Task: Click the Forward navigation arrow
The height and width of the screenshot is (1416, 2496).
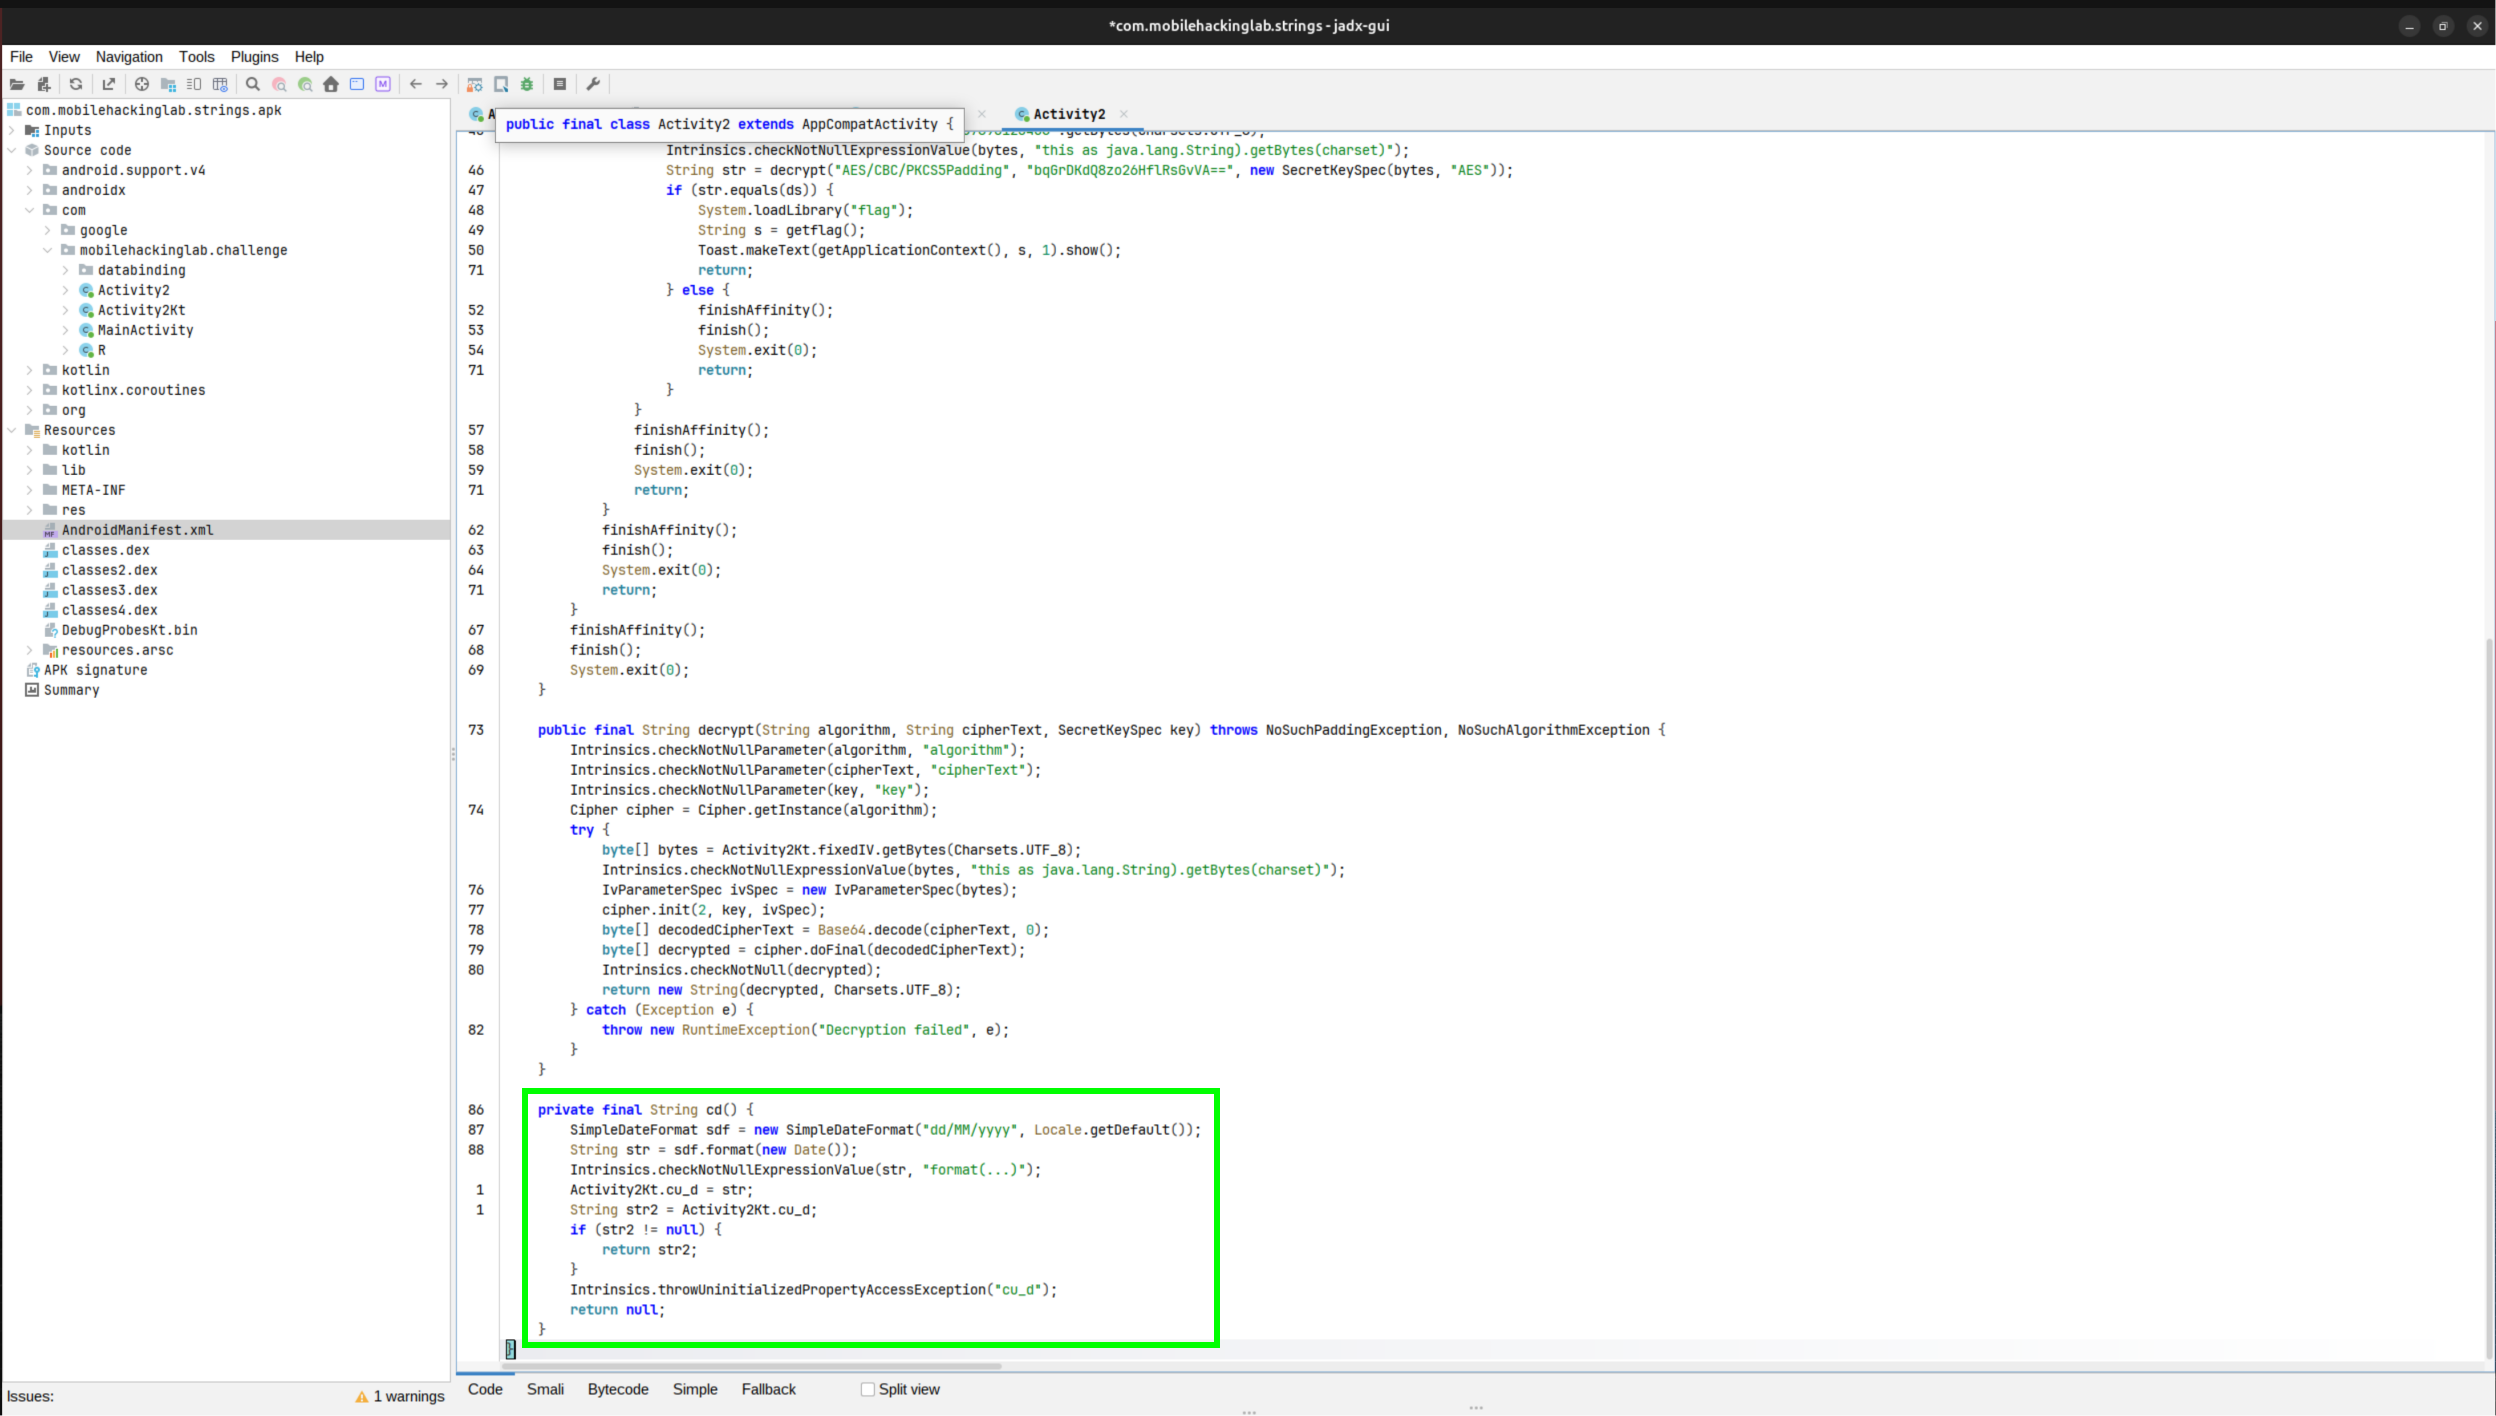Action: tap(442, 85)
